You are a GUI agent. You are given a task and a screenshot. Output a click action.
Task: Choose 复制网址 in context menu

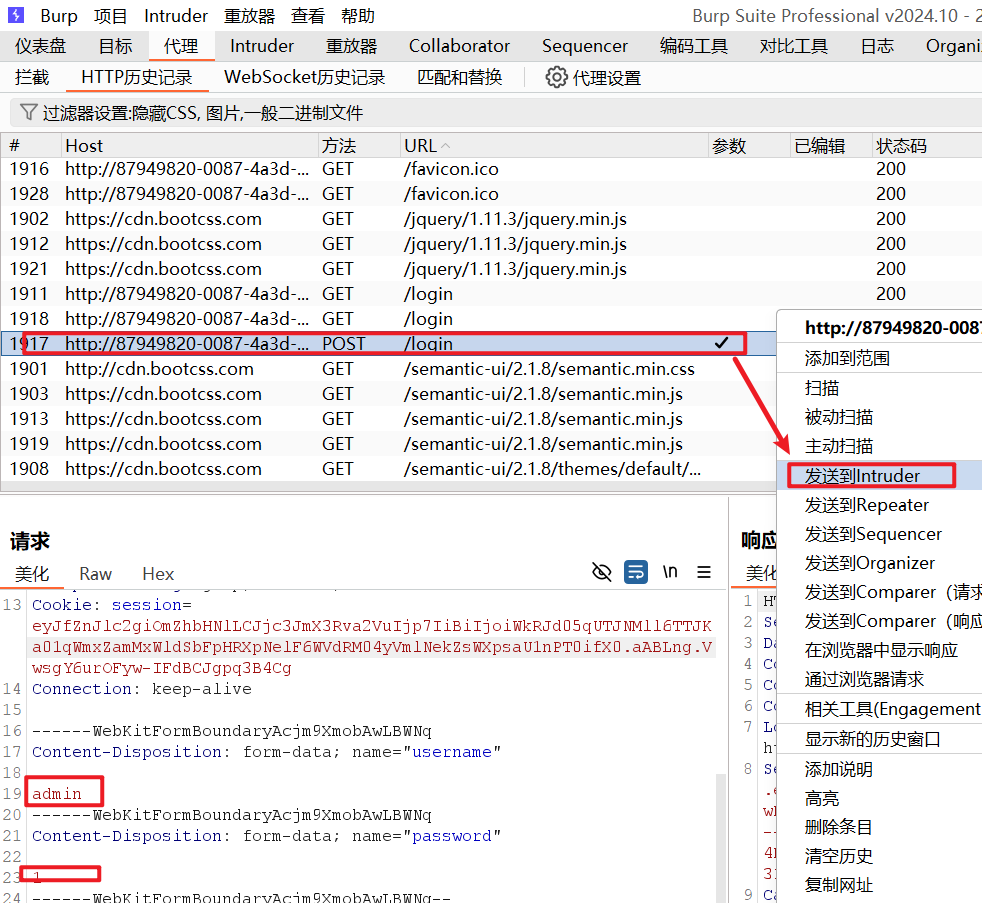[879, 885]
